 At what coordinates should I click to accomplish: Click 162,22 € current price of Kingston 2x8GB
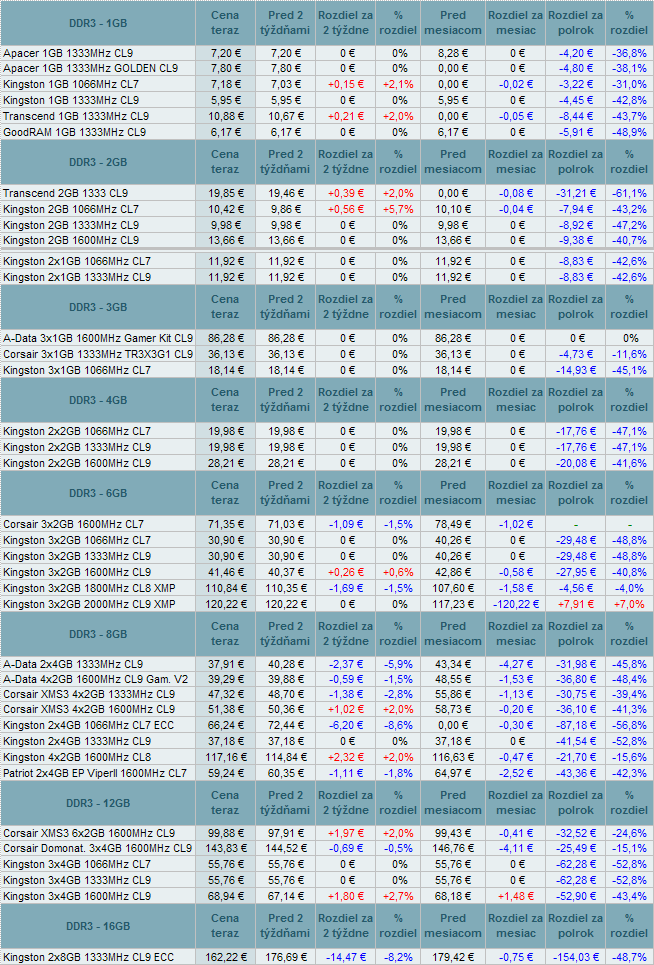(x=226, y=958)
